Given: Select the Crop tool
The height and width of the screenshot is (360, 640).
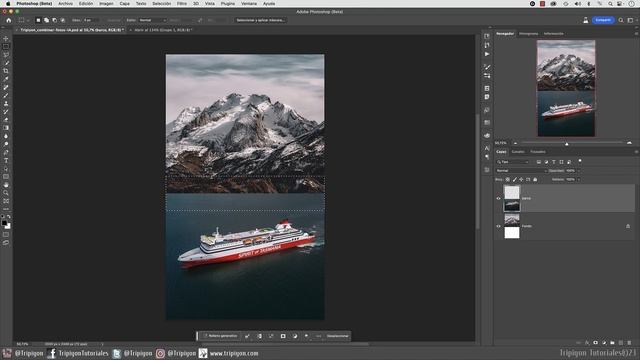Looking at the screenshot, I should coord(6,71).
